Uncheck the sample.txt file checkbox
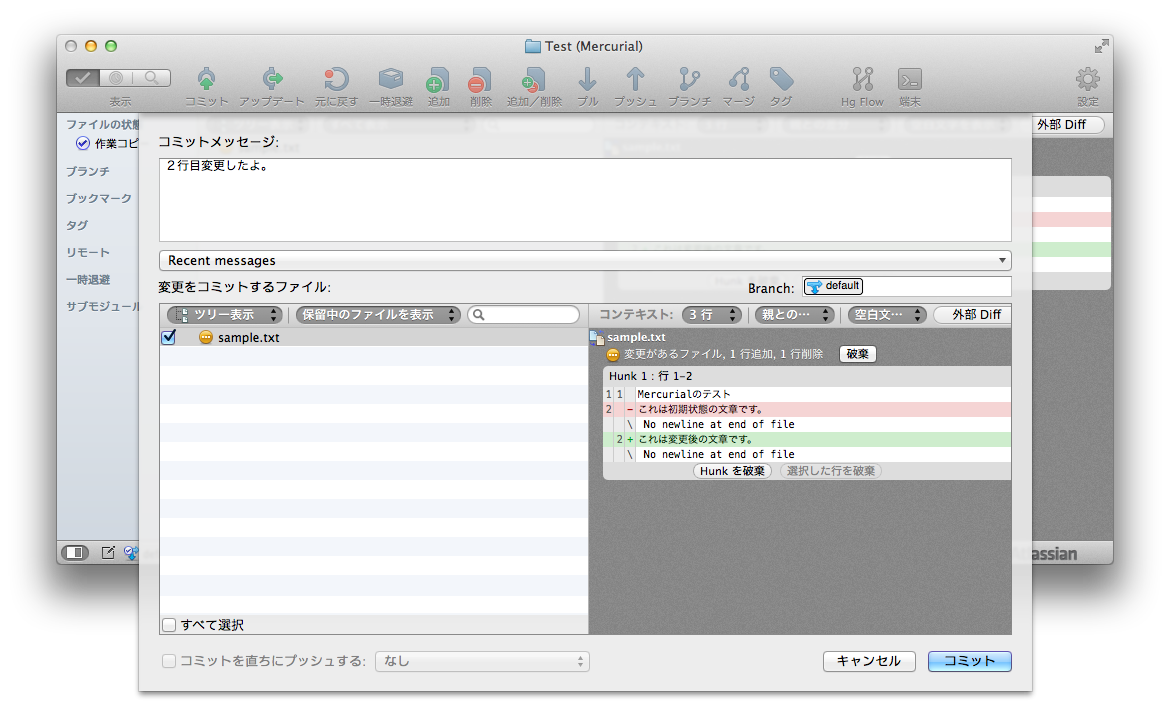The width and height of the screenshot is (1170, 702). point(169,337)
